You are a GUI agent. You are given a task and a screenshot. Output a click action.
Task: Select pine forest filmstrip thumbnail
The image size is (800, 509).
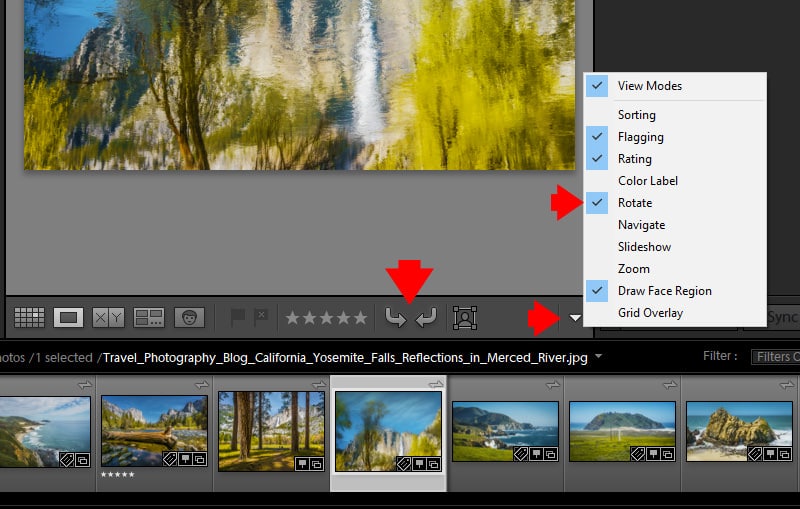click(271, 431)
